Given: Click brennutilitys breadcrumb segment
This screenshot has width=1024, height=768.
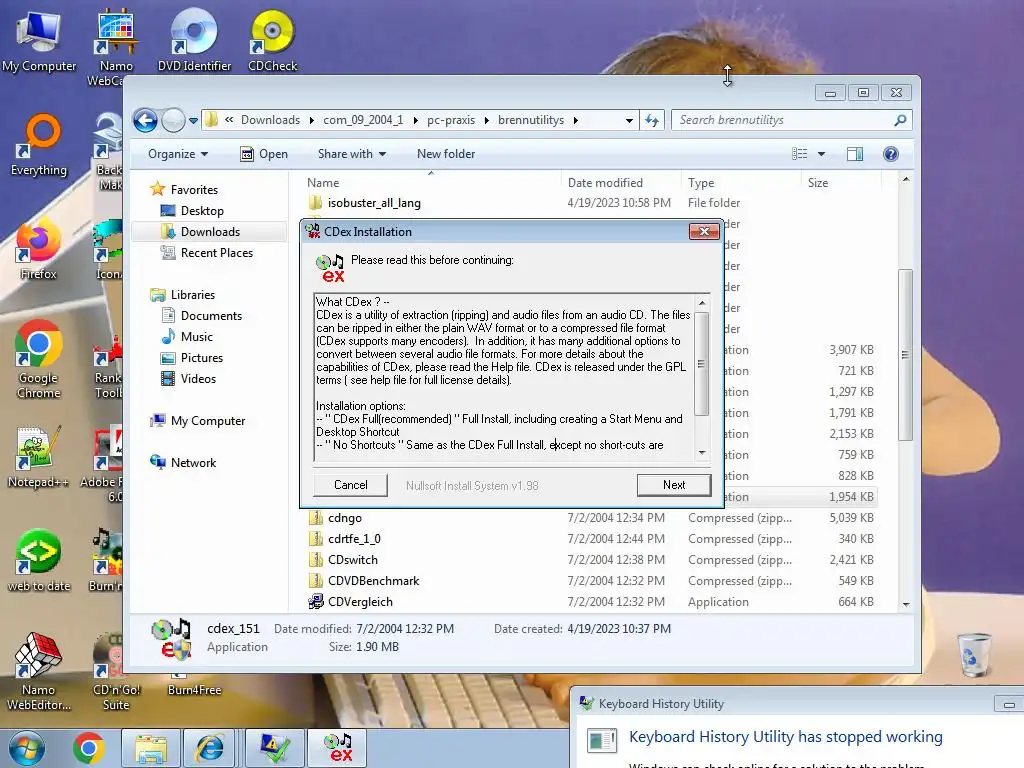Looking at the screenshot, I should pyautogui.click(x=531, y=120).
